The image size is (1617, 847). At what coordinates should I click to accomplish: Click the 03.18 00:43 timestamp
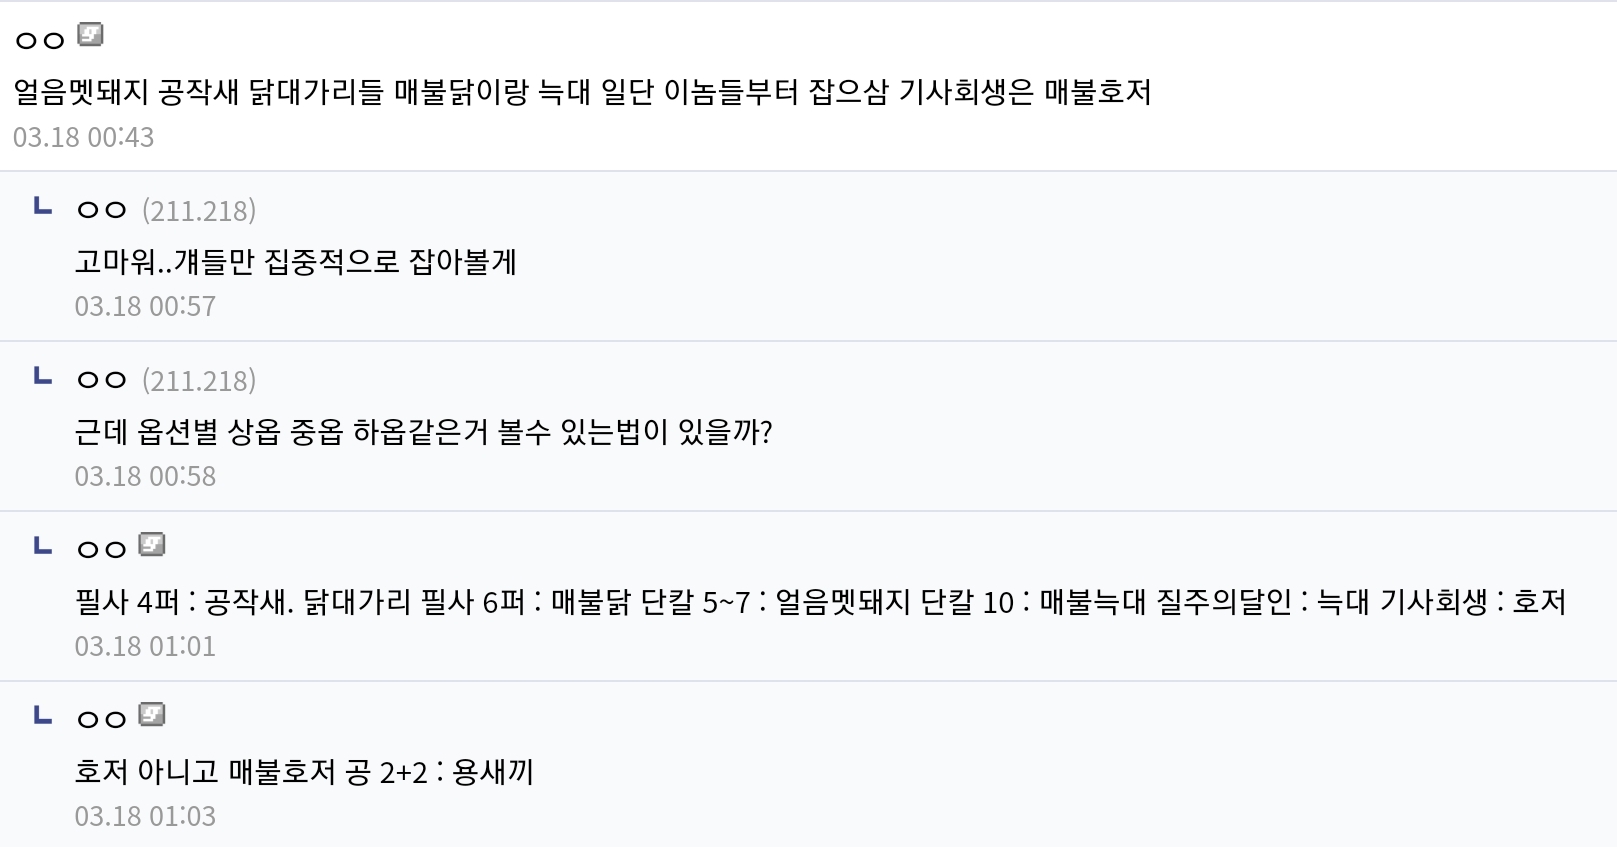[84, 137]
